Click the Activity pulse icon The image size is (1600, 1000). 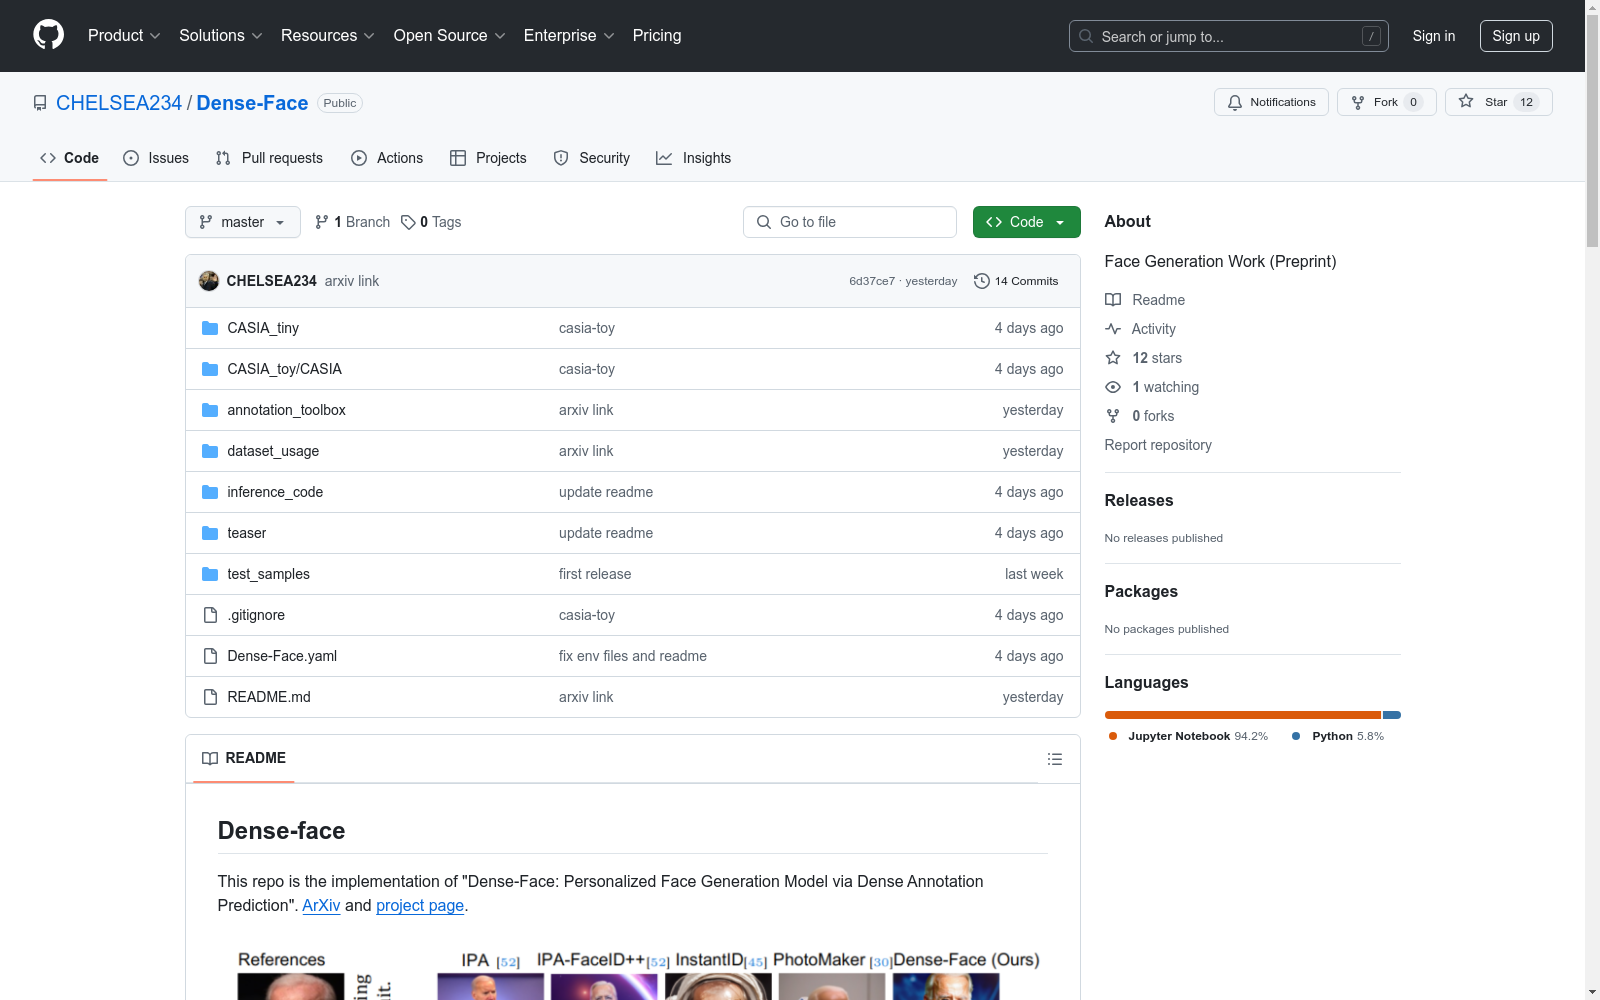(x=1113, y=329)
